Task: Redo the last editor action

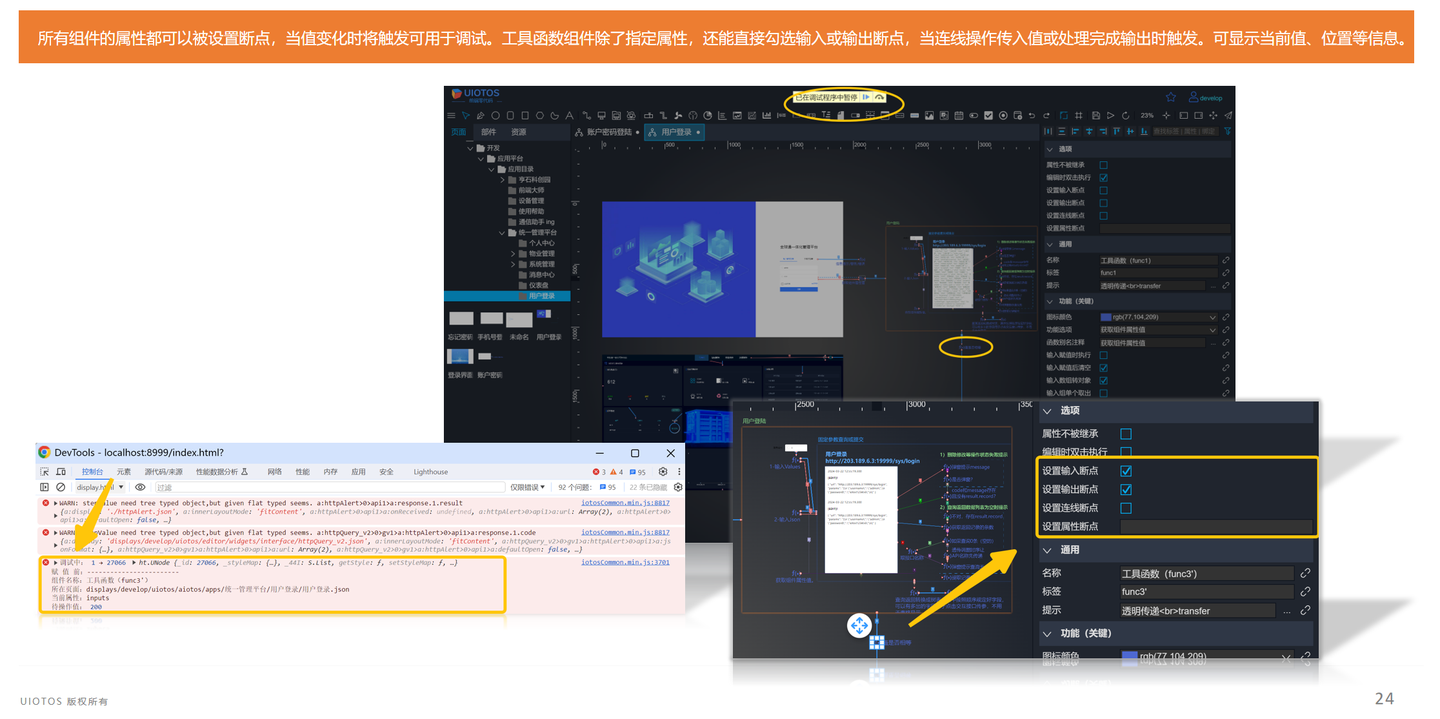Action: [x=1046, y=115]
